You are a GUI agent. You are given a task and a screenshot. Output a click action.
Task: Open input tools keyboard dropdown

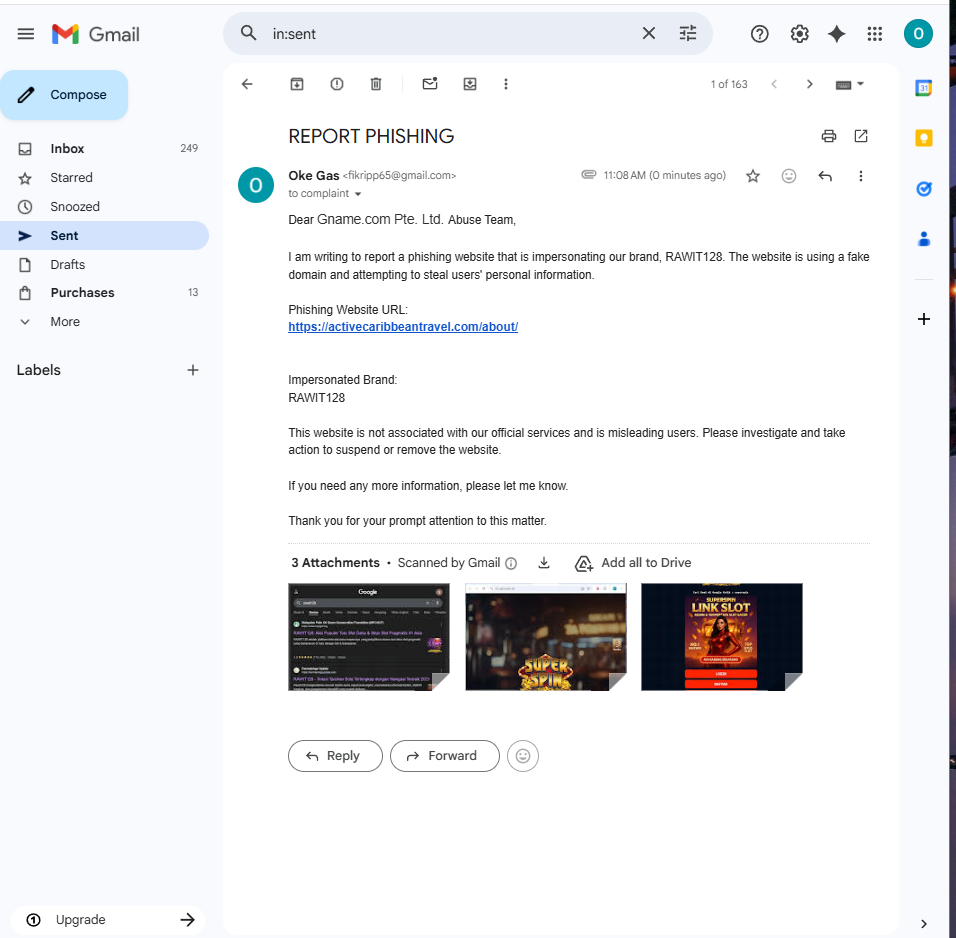point(849,84)
